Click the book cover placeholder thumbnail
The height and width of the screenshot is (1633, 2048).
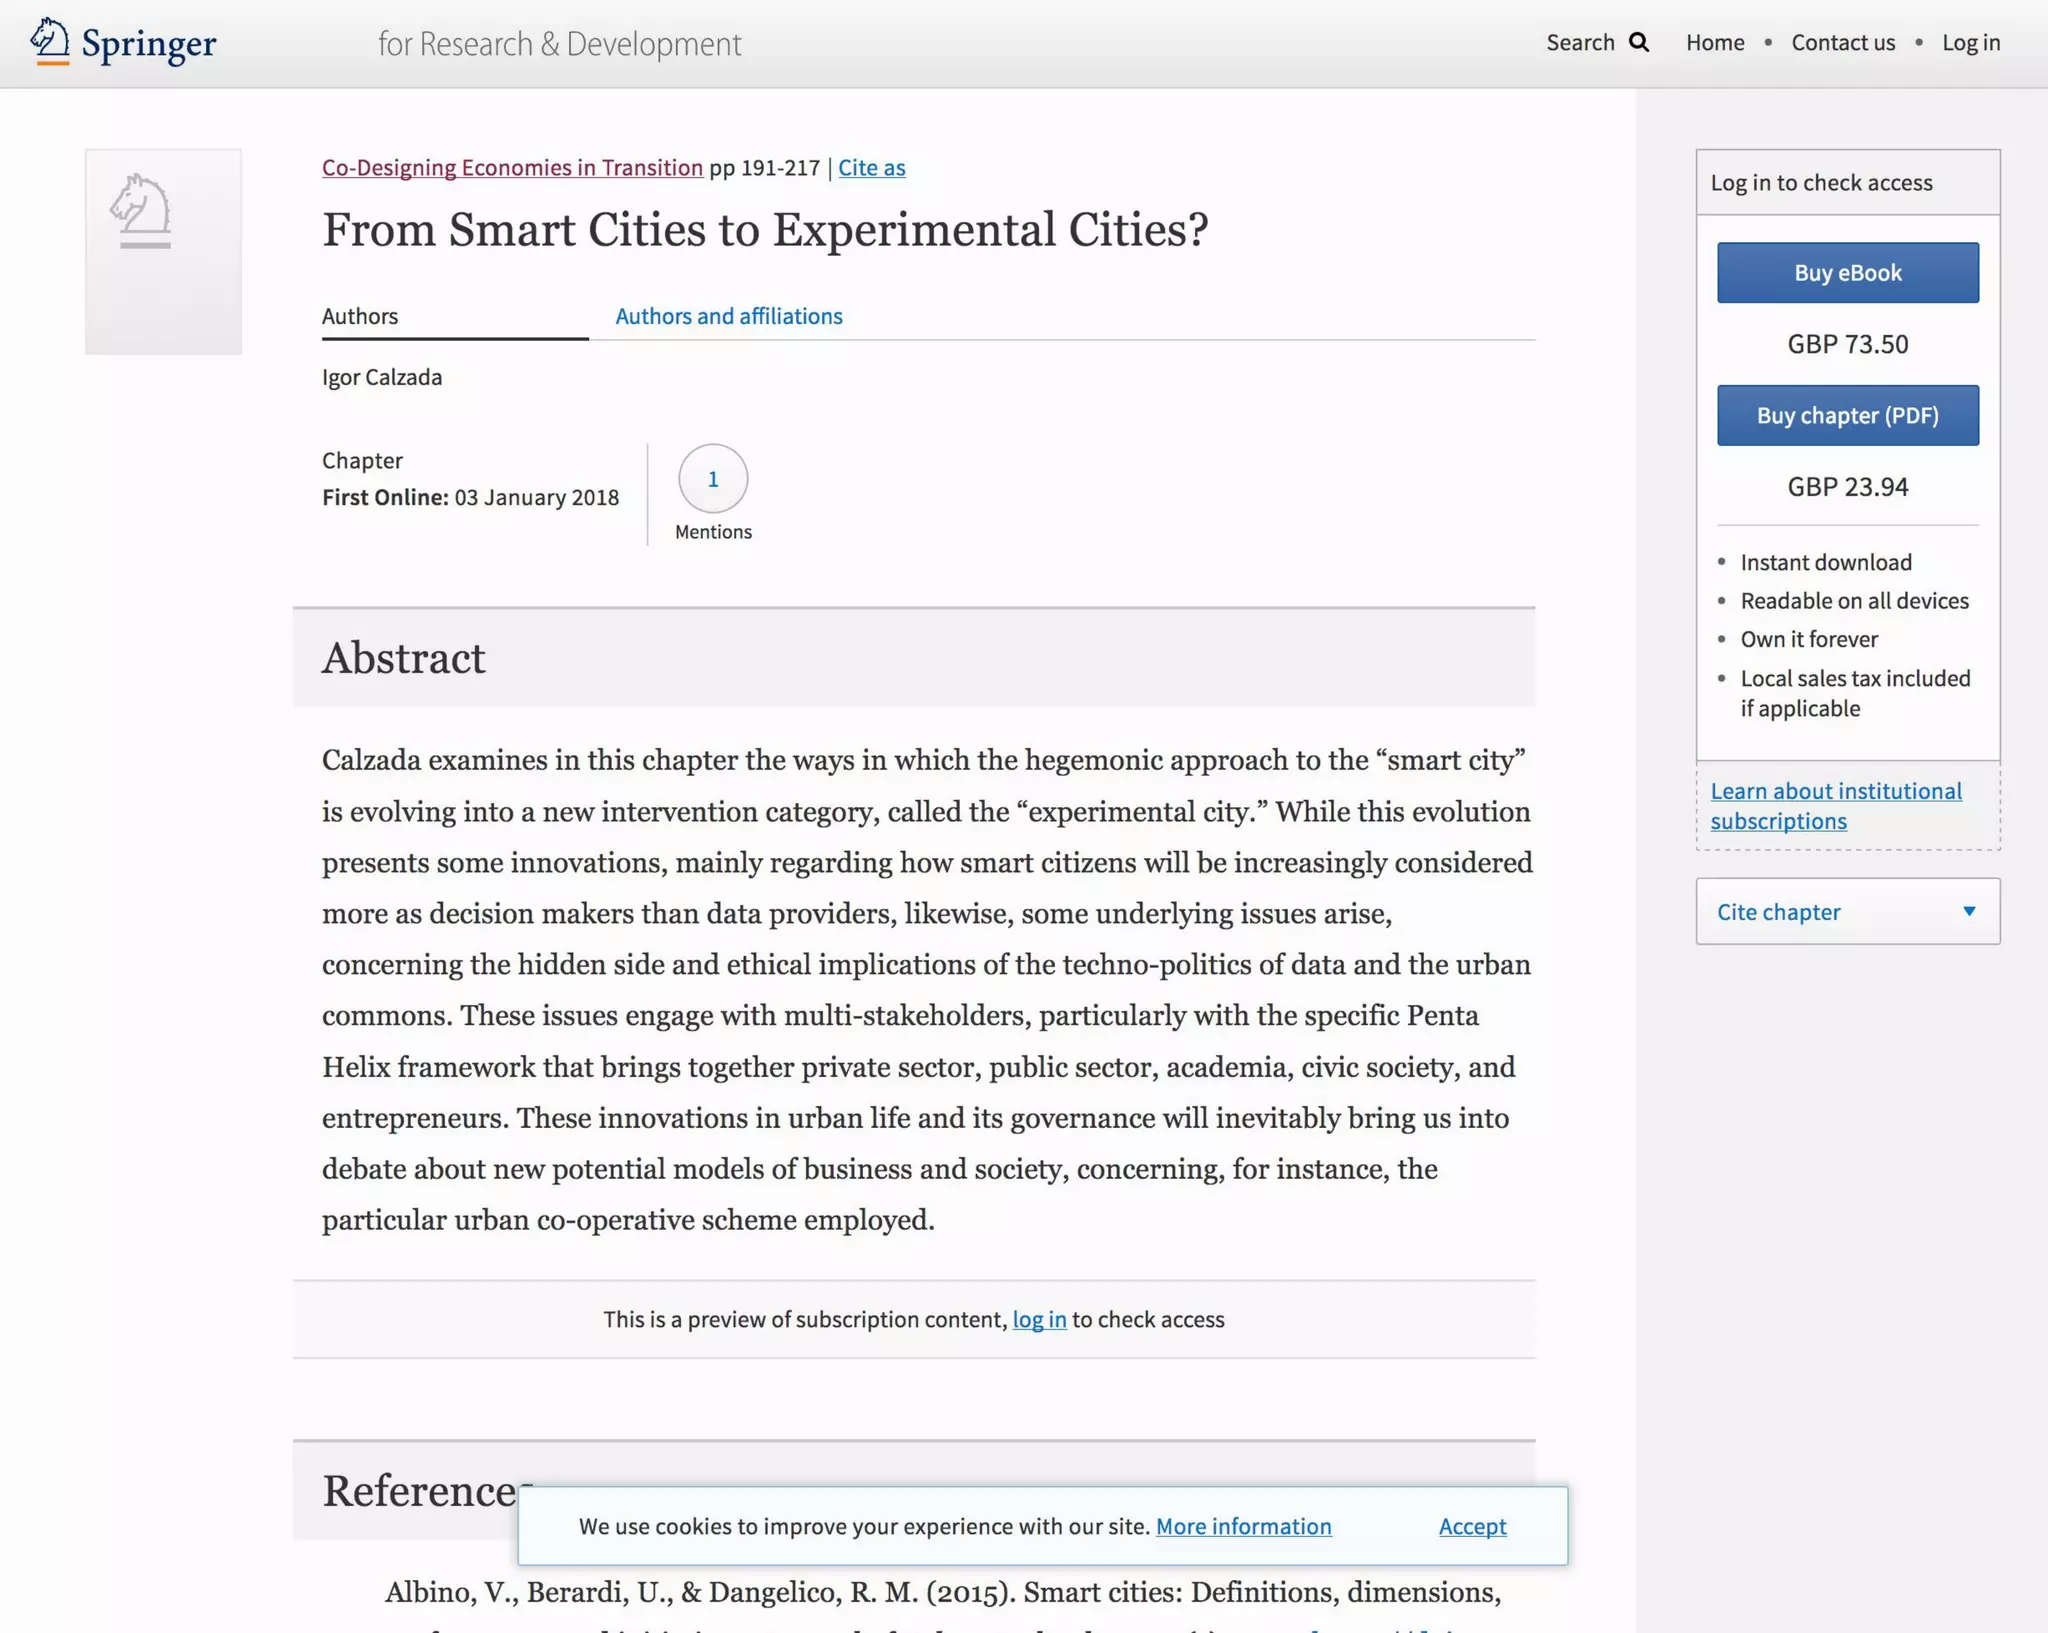pyautogui.click(x=163, y=251)
